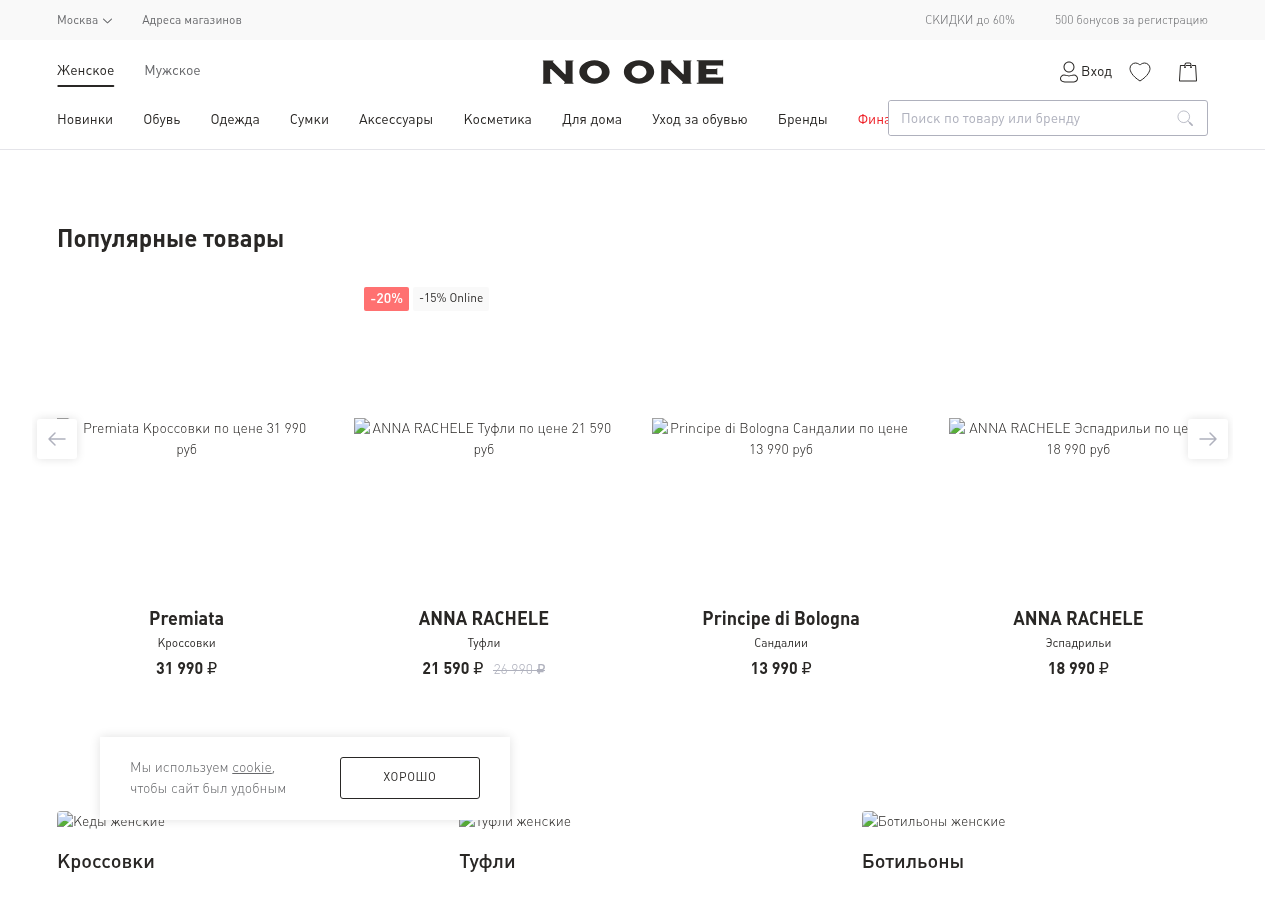Focus the product or brand search field
1280x900 pixels.
click(x=1048, y=118)
